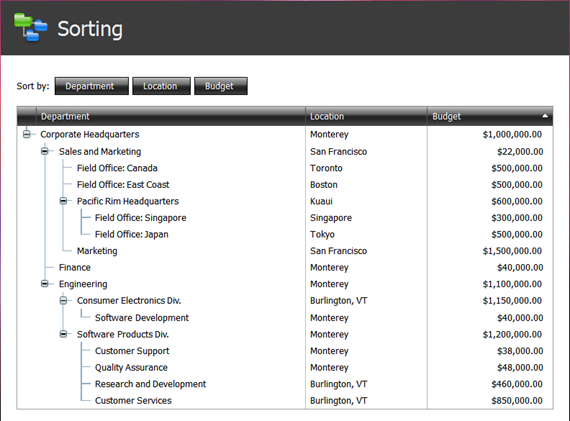Sort by Department using the top button
The width and height of the screenshot is (570, 421).
92,86
